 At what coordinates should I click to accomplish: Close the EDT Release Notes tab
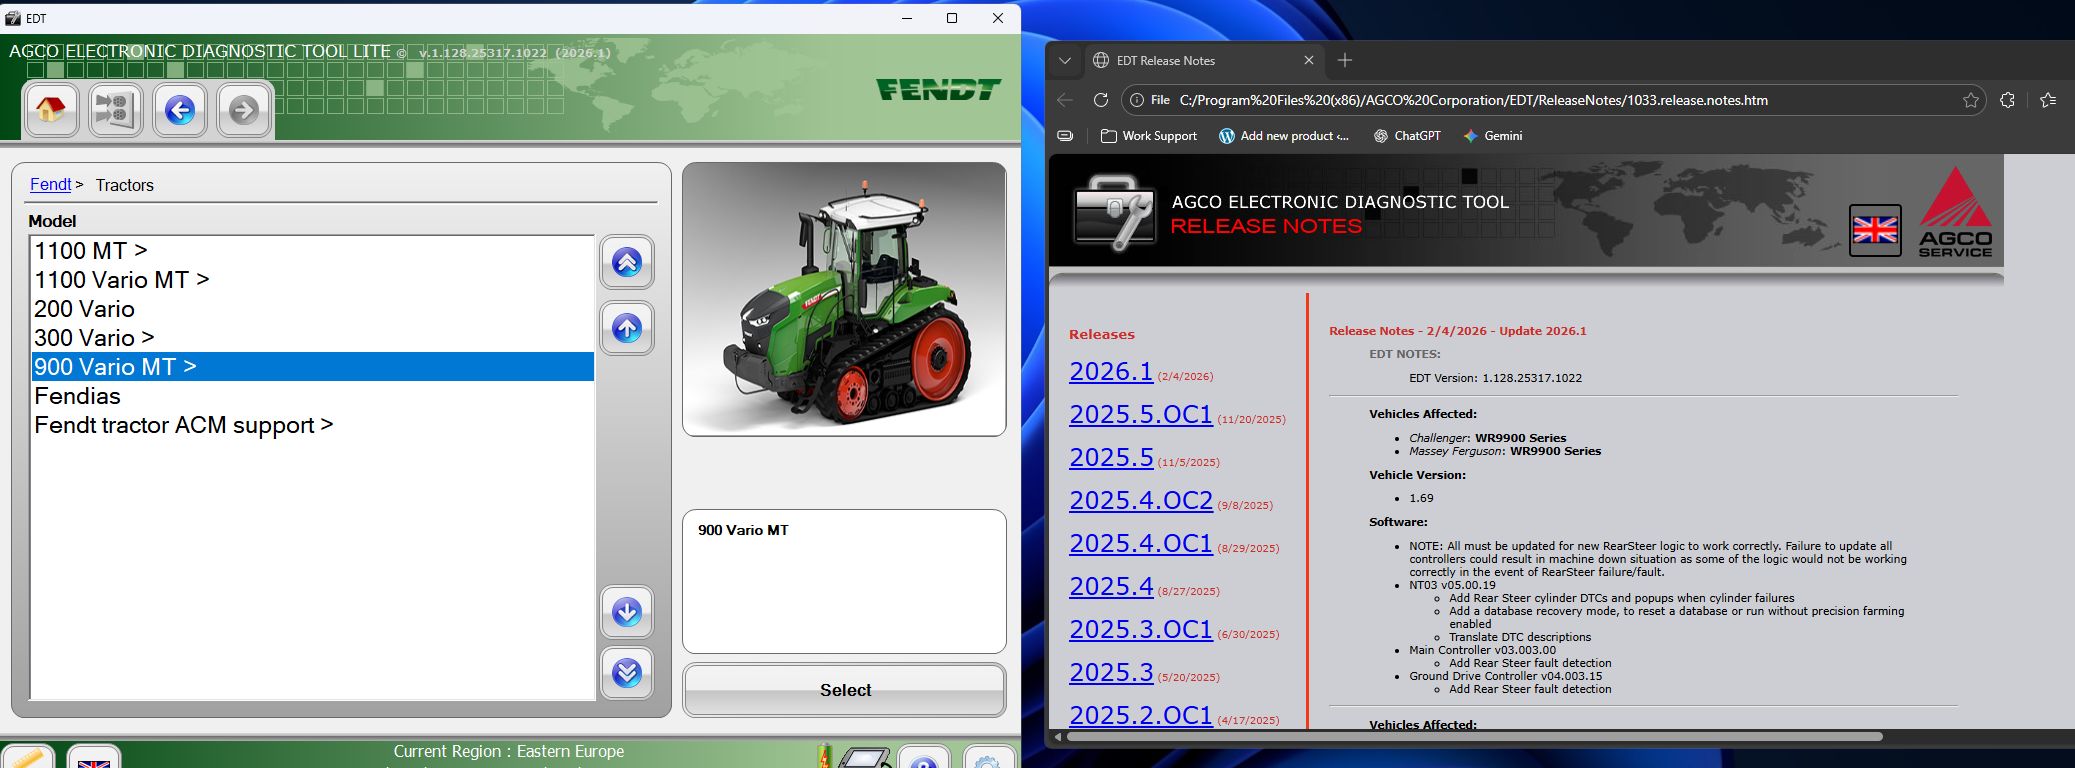point(1309,60)
